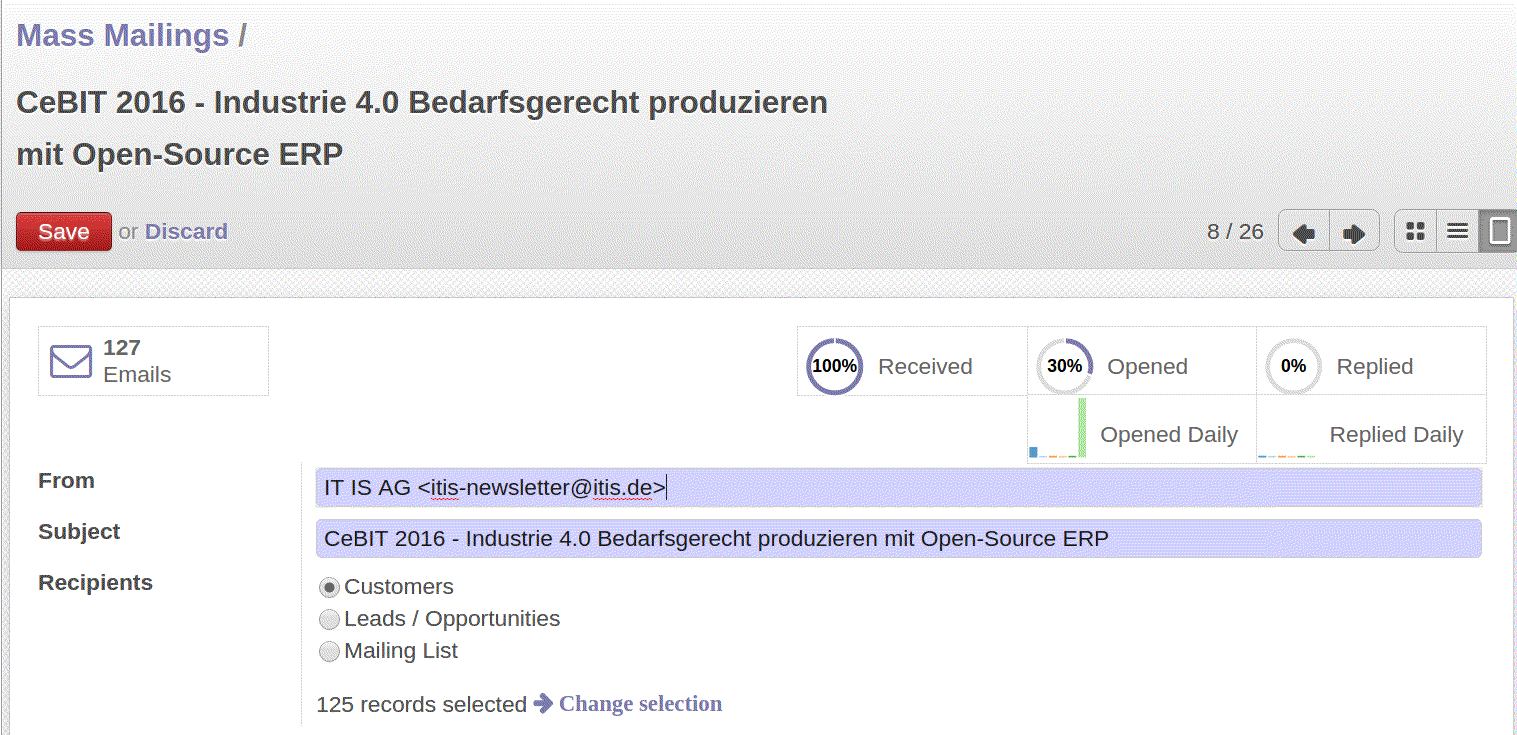Click into the From email field
This screenshot has height=735, width=1517.
(x=898, y=488)
